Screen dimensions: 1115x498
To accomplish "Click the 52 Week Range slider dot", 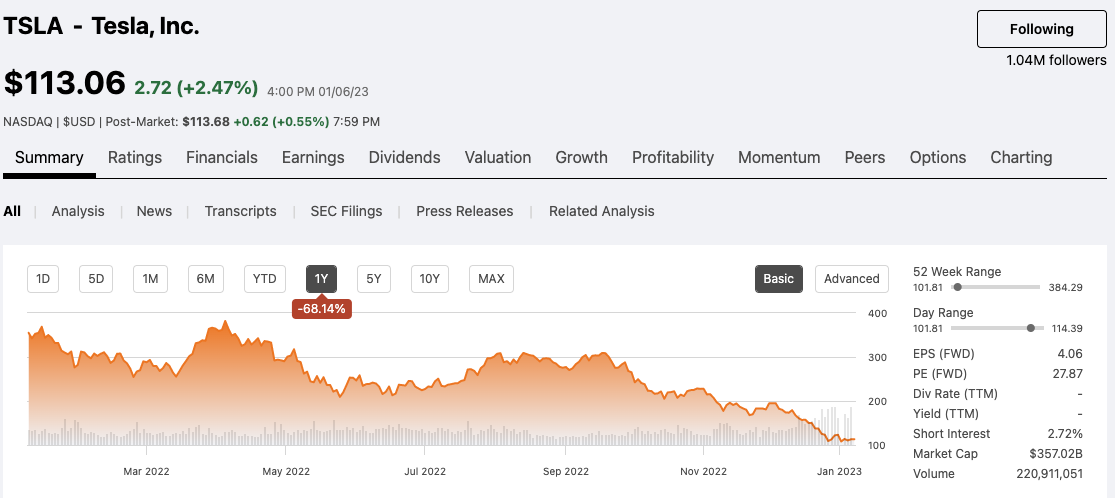I will [x=958, y=287].
